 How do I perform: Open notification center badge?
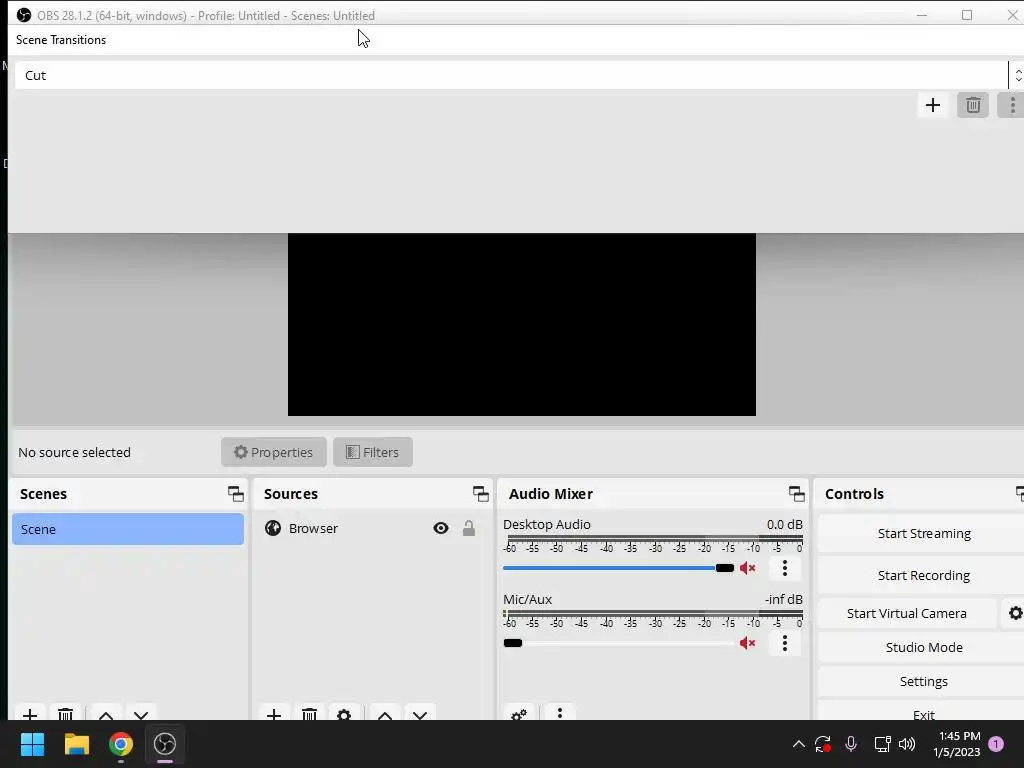pos(996,744)
